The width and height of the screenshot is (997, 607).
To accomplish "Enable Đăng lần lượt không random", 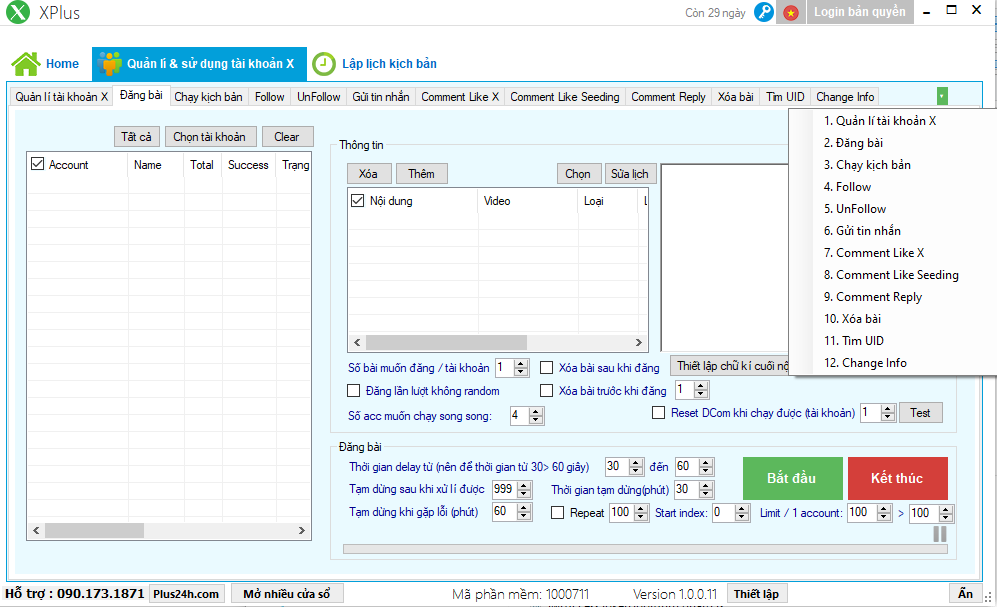I will [x=354, y=390].
